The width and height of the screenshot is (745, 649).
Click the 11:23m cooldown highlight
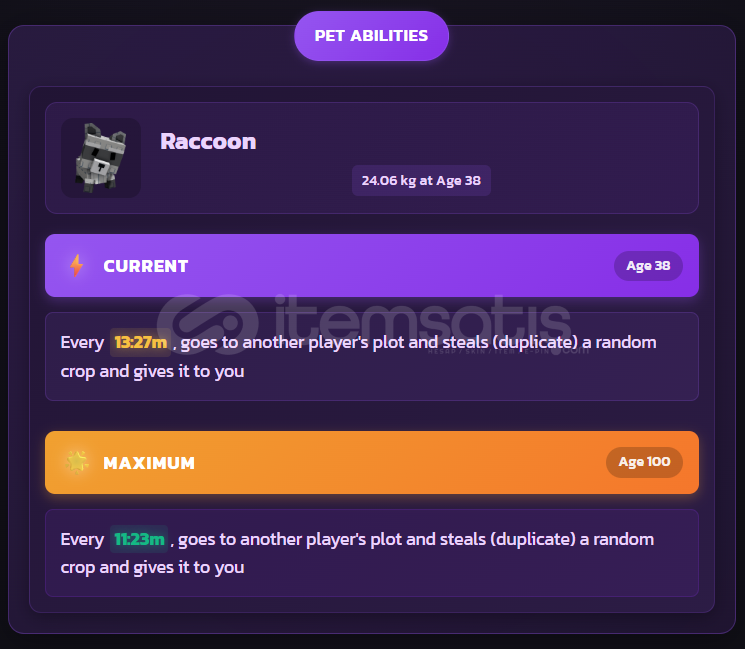[x=139, y=539]
